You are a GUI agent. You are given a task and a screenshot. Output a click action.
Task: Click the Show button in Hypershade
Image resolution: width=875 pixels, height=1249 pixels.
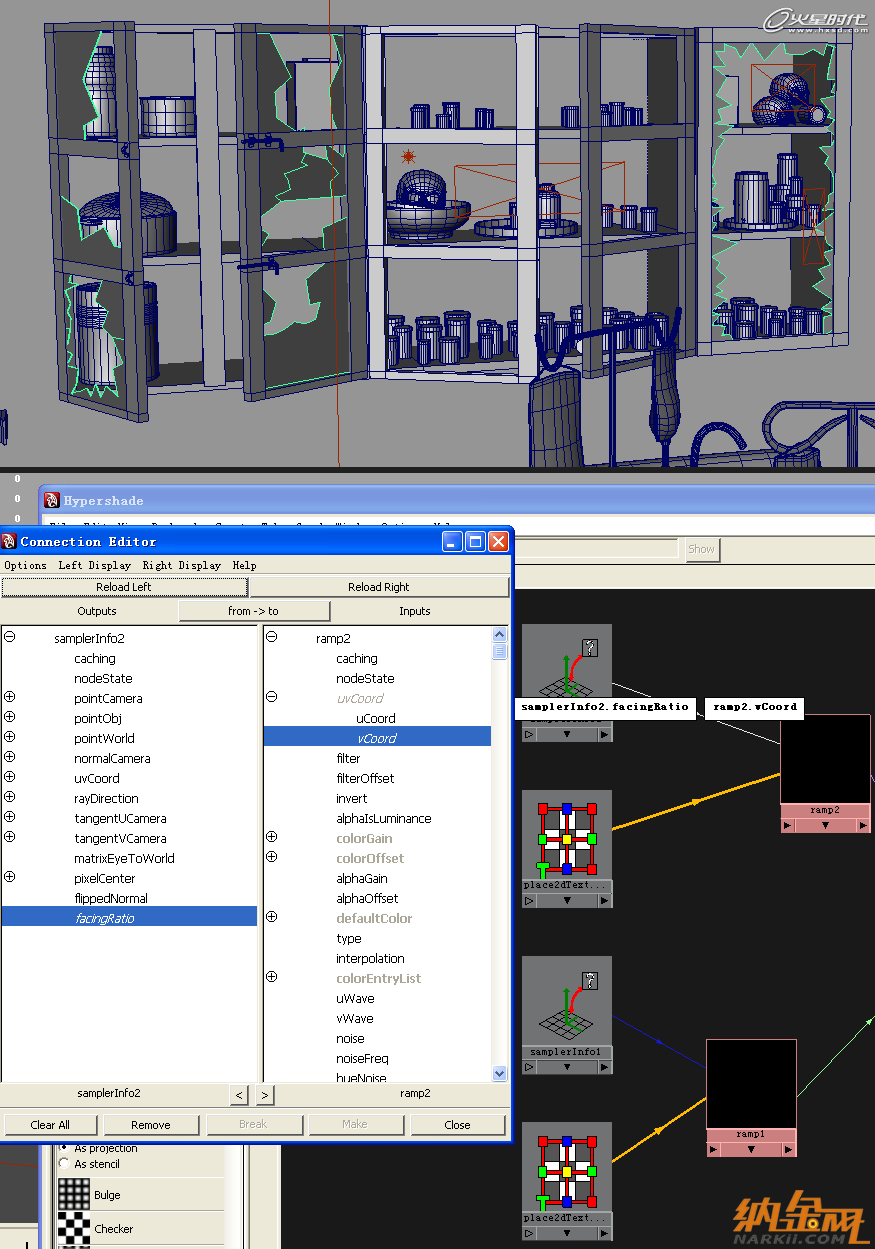701,549
